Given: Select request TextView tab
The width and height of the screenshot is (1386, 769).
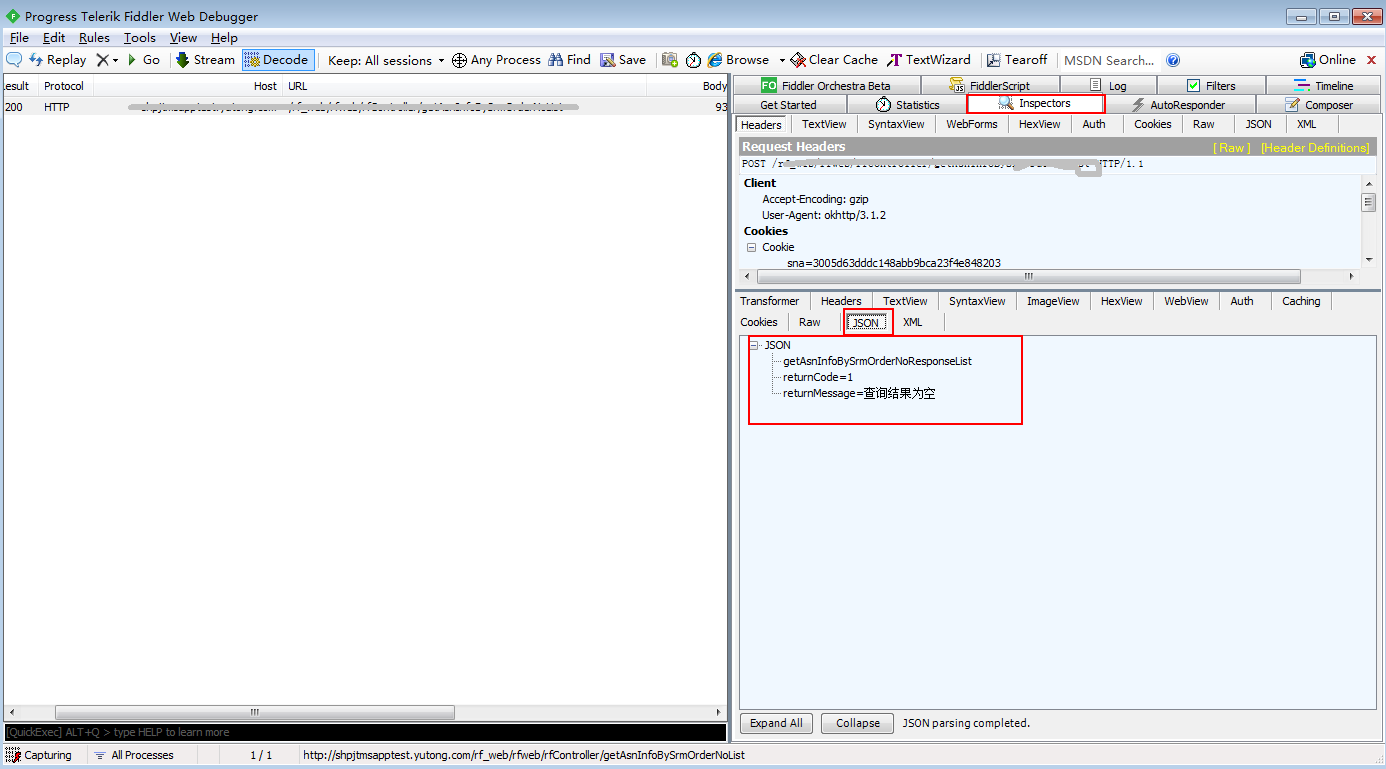Looking at the screenshot, I should [824, 124].
